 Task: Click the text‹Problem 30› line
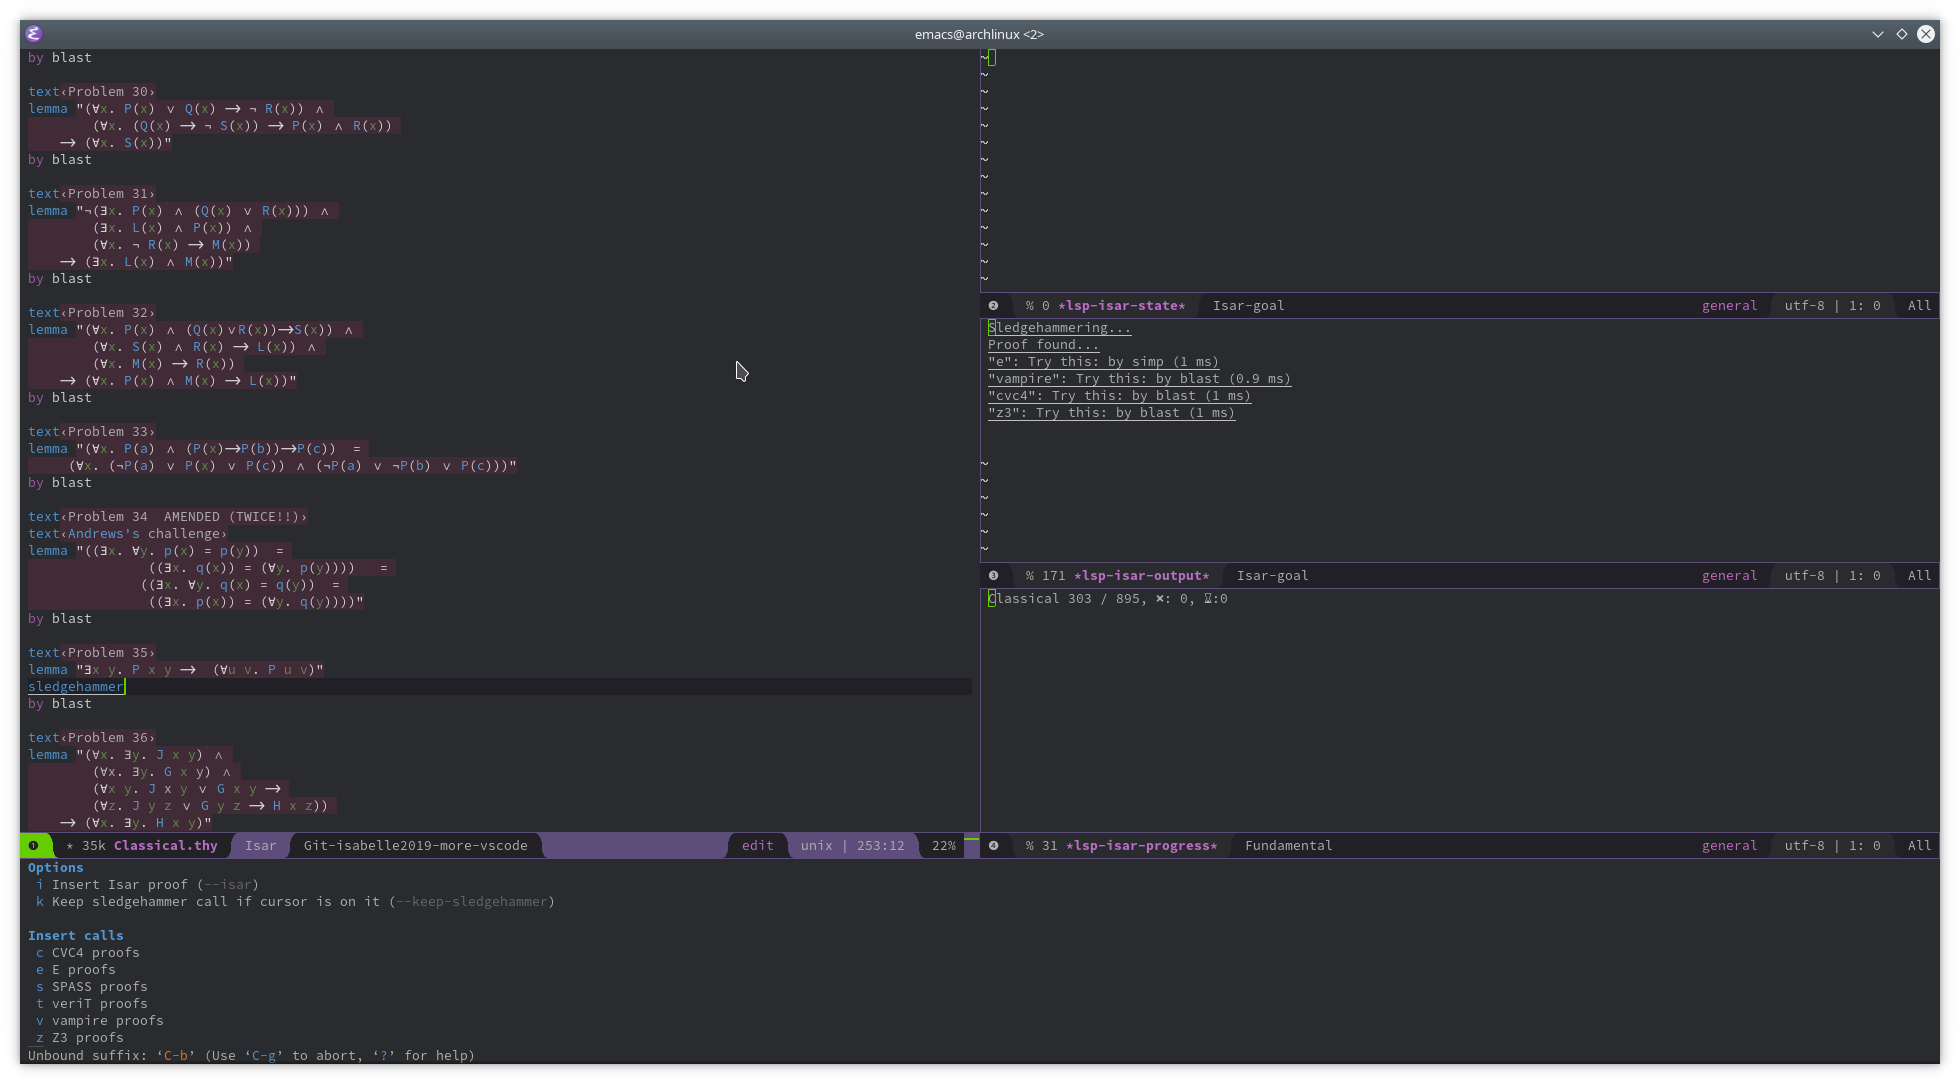92,92
